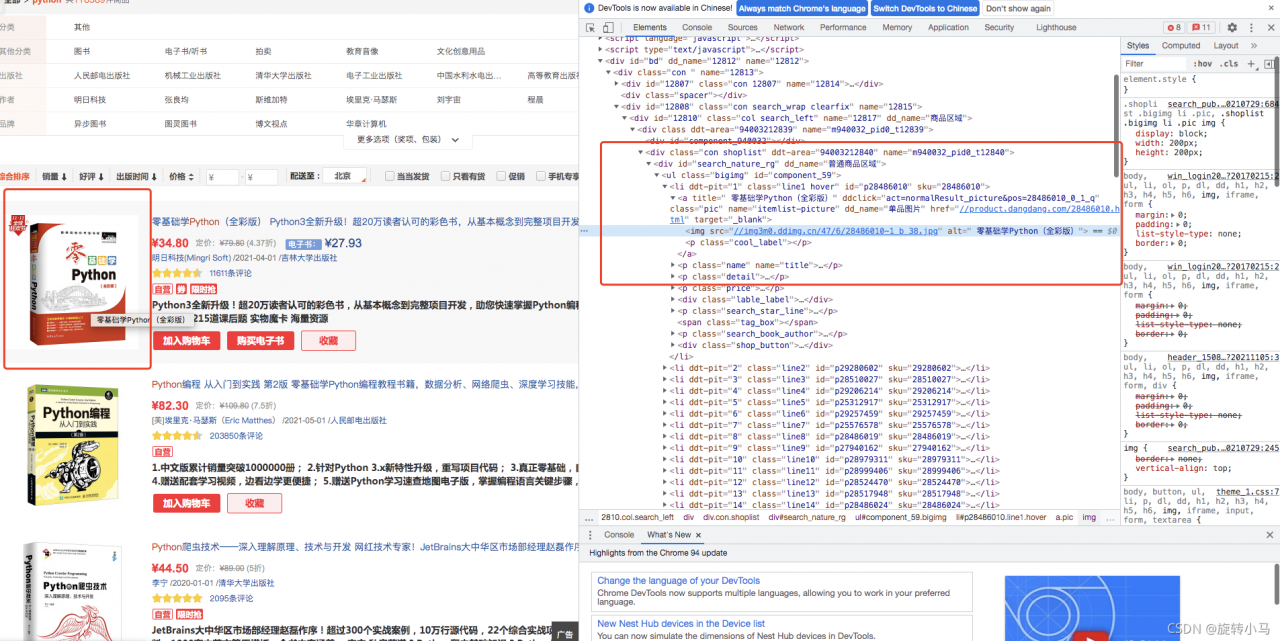The height and width of the screenshot is (641, 1280).
Task: Dismiss the DevTools language notification bar
Action: click(1271, 7)
